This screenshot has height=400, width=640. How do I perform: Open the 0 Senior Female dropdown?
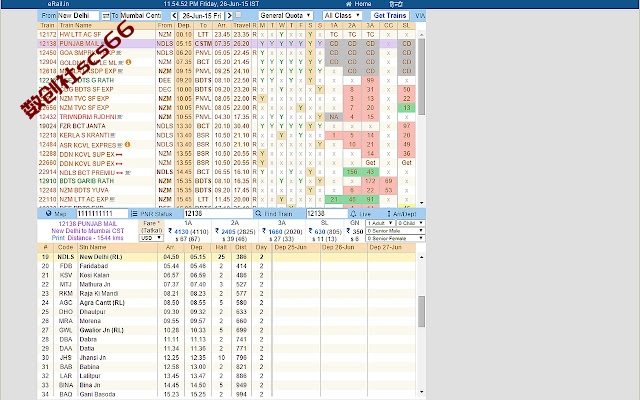point(396,238)
